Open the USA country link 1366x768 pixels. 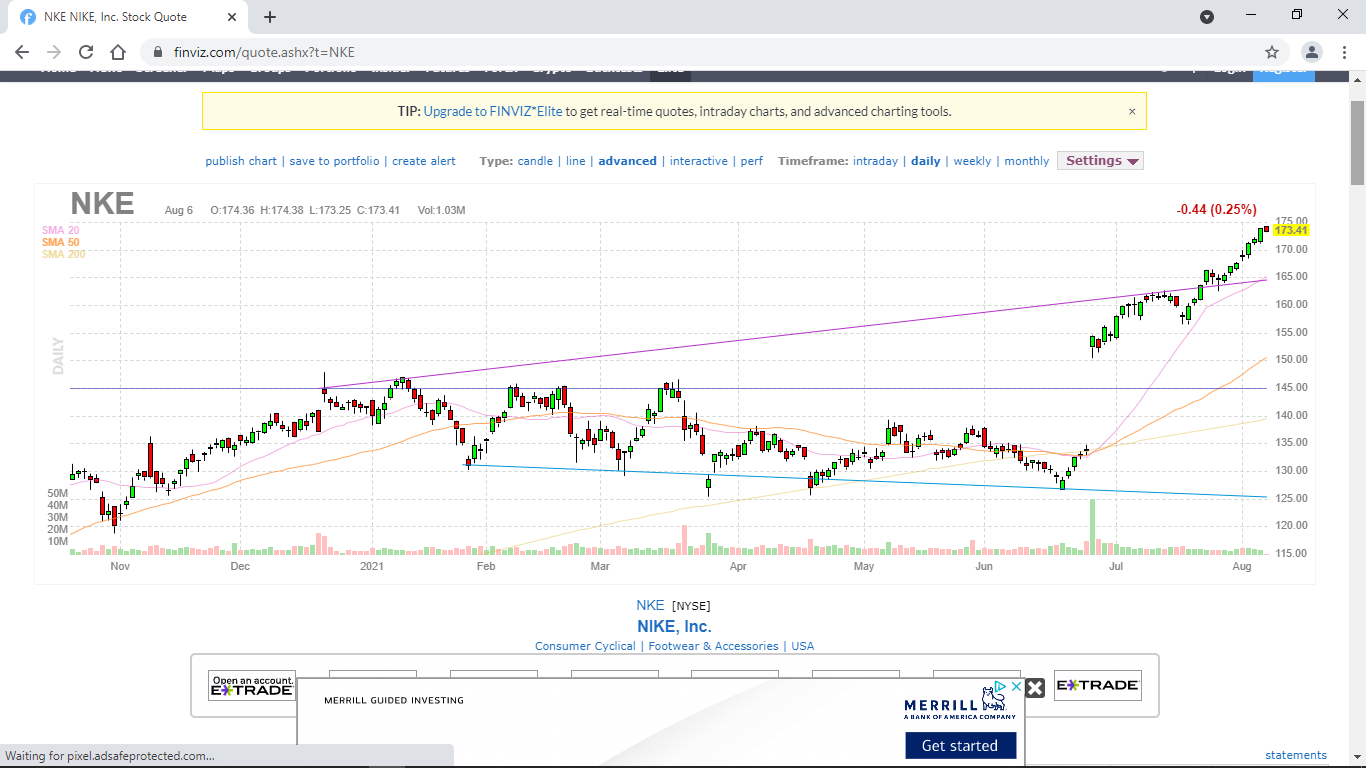coord(803,646)
